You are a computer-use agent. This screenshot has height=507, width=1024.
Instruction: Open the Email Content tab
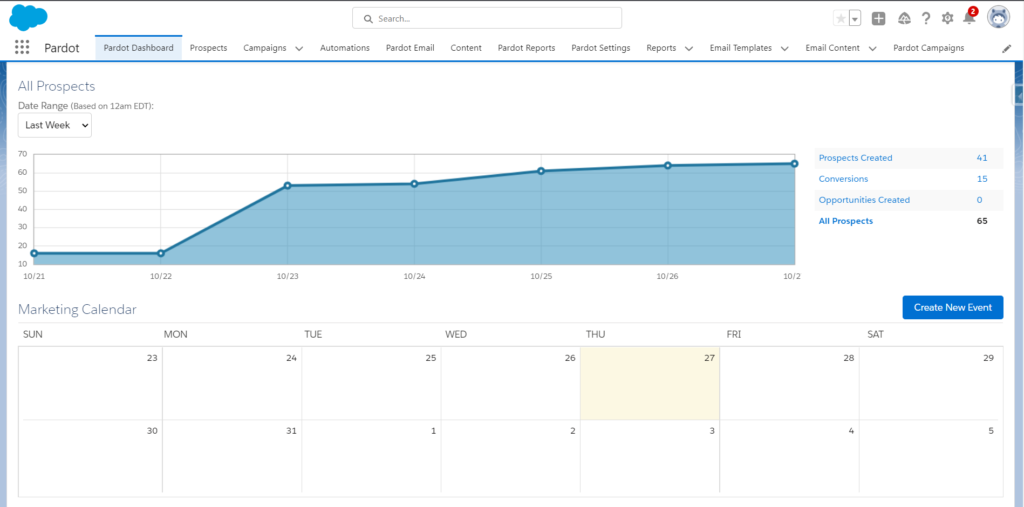tap(833, 48)
